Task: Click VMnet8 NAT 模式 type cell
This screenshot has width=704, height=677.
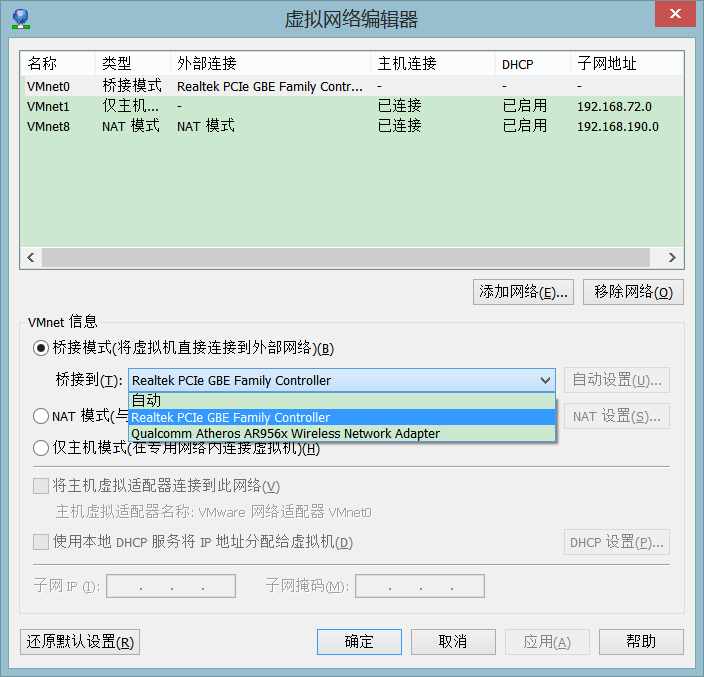Action: (131, 126)
